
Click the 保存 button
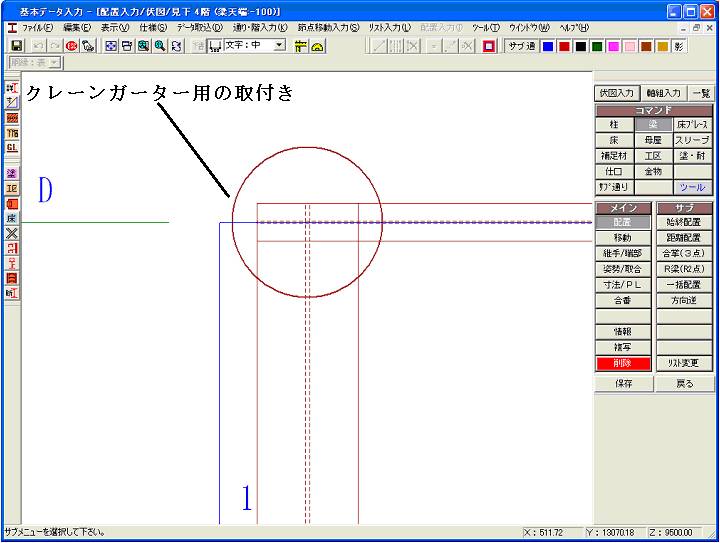point(624,383)
